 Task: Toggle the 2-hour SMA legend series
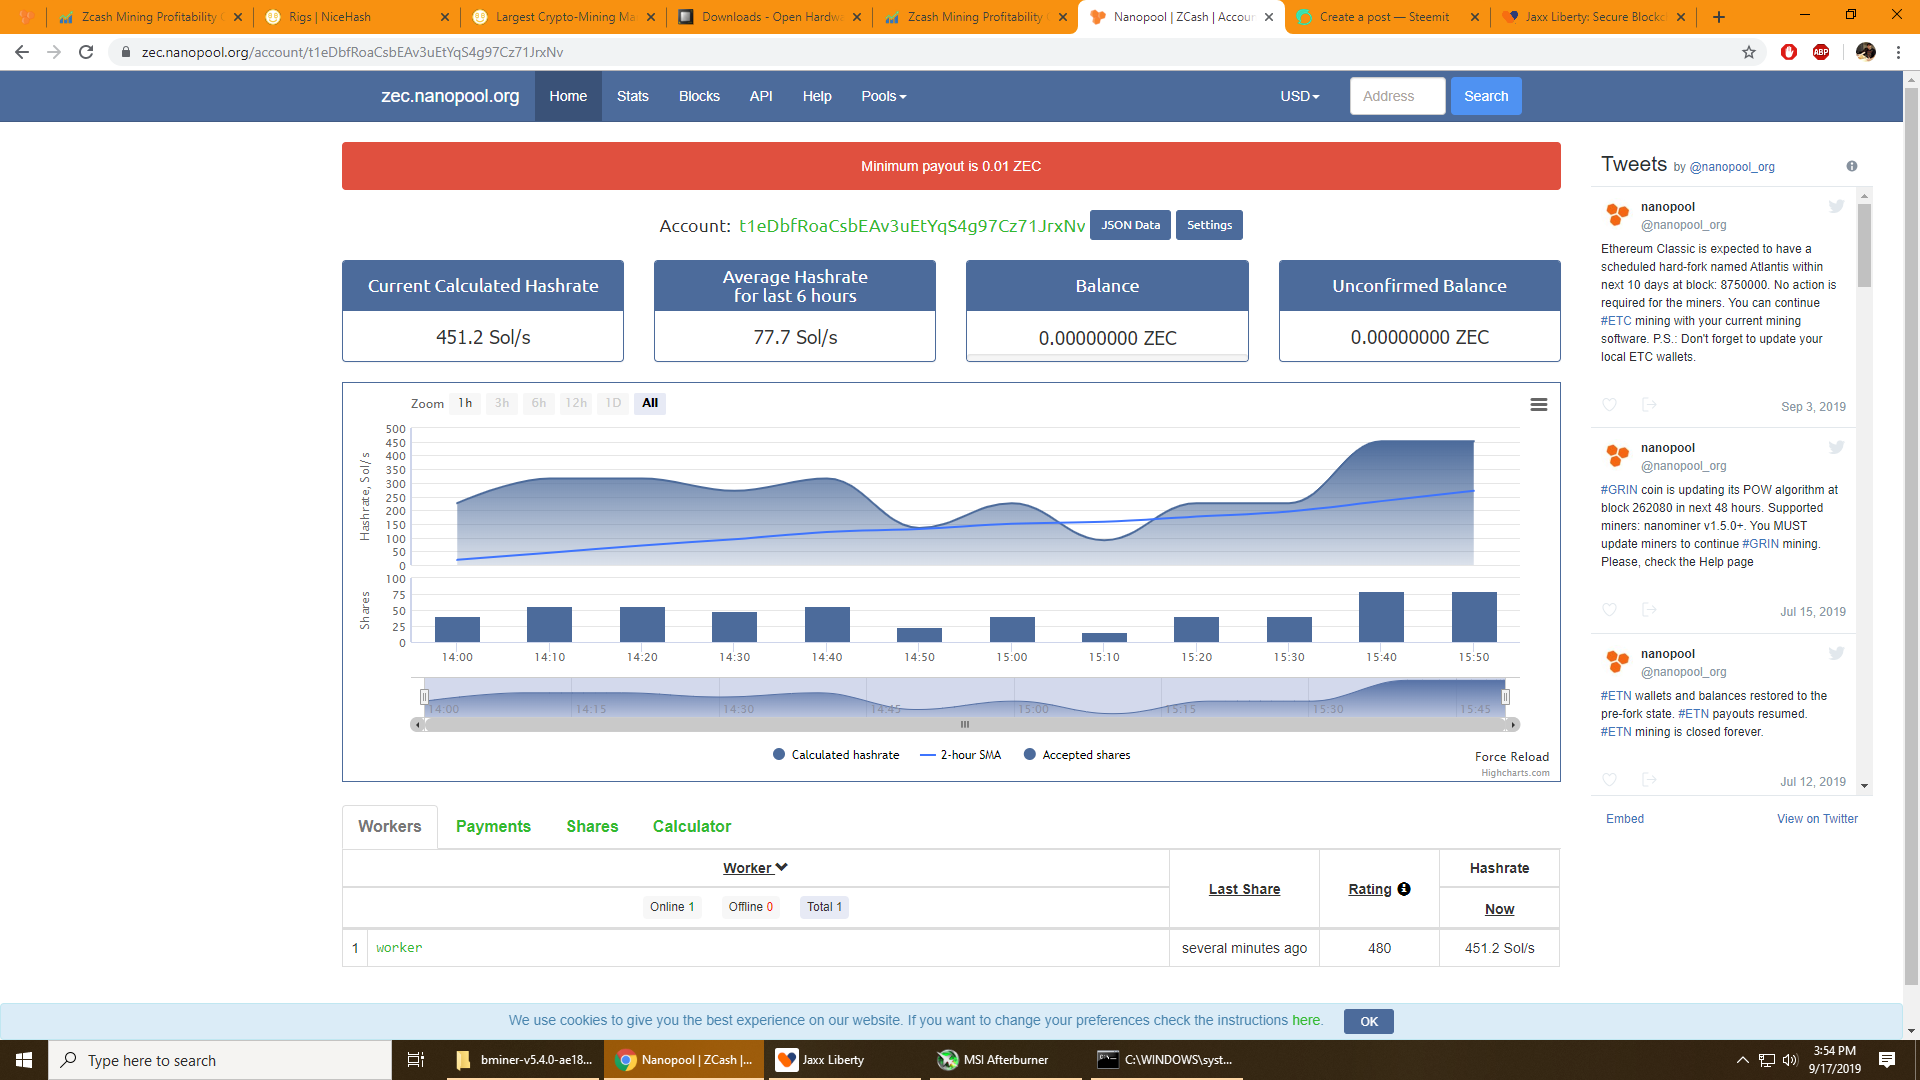point(960,755)
